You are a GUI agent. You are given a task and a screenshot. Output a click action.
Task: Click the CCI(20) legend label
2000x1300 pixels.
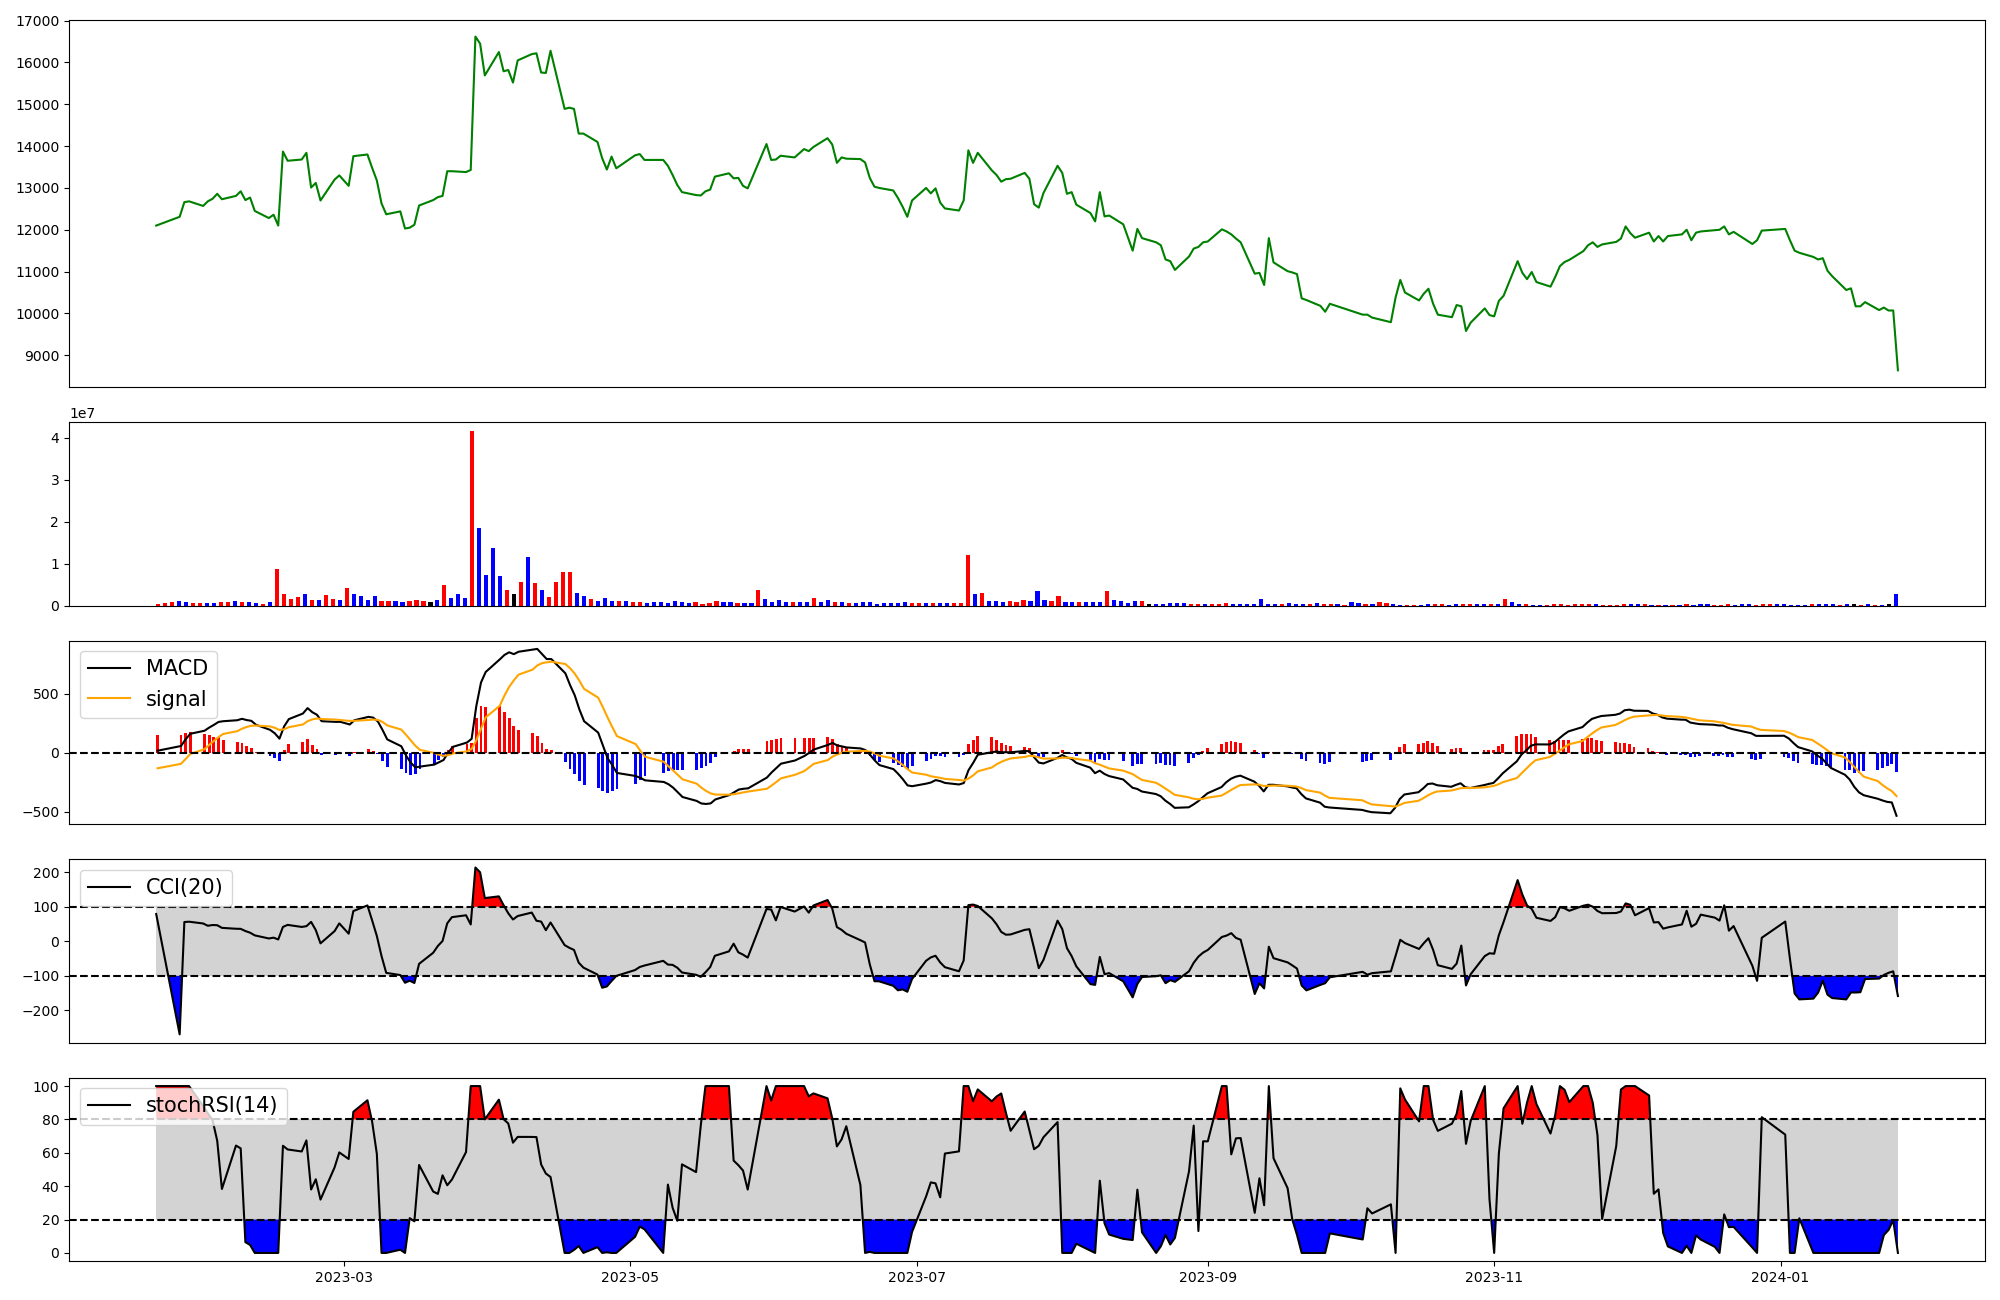(x=183, y=887)
